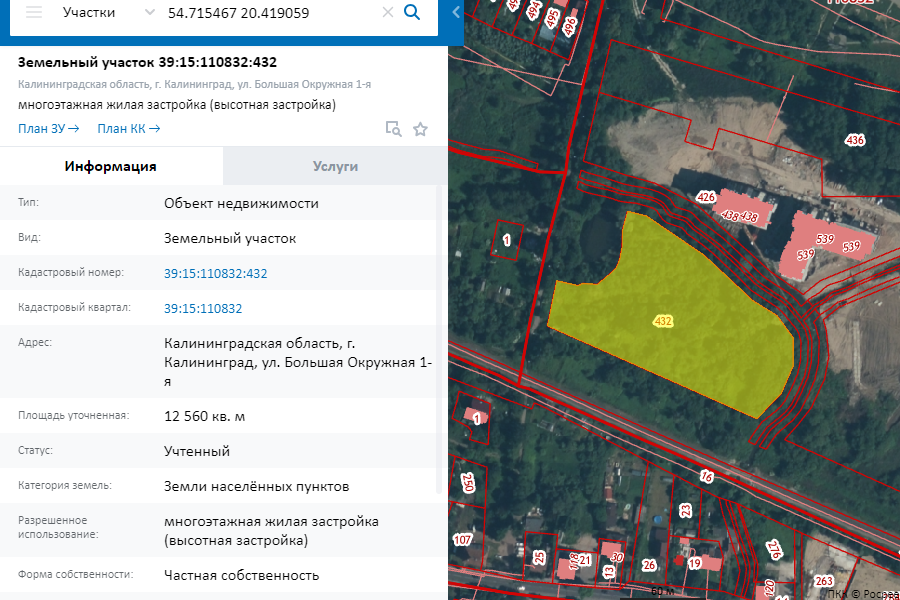Open the hamburger menu

(x=34, y=13)
